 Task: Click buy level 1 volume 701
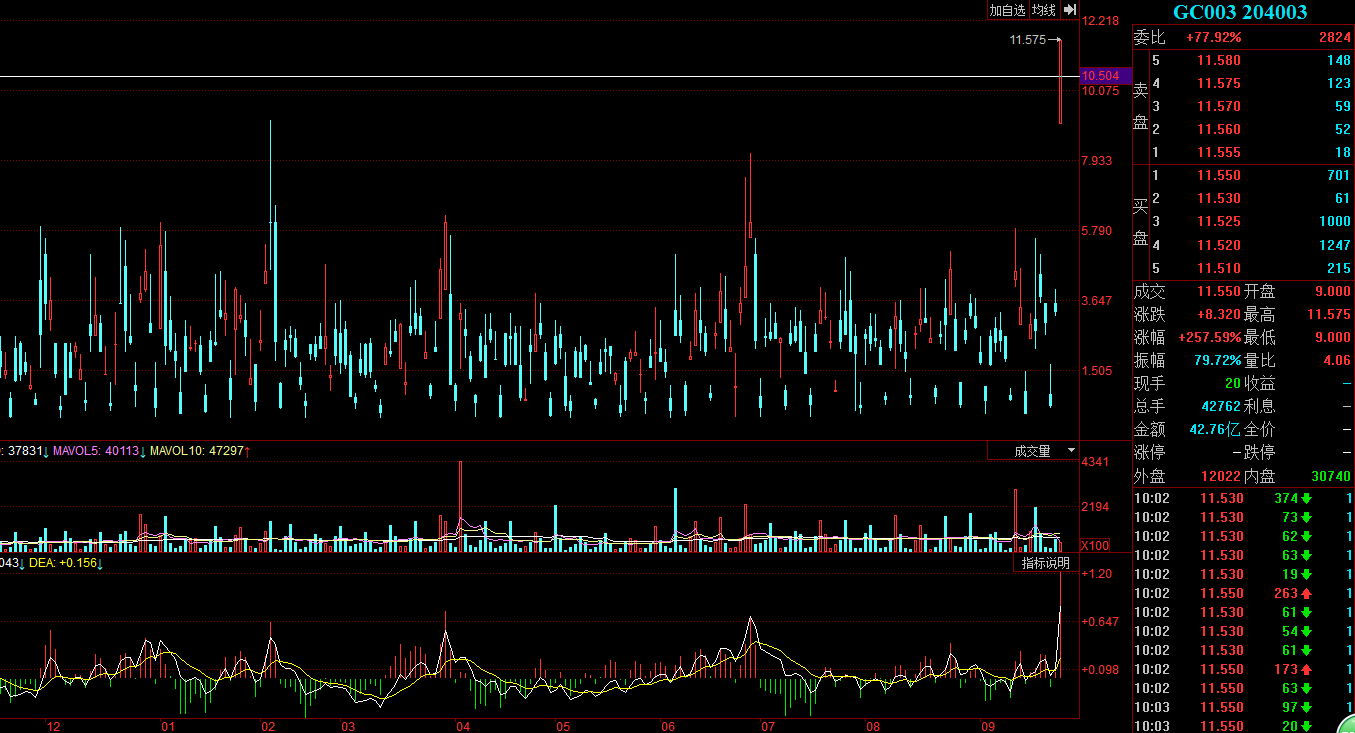[x=1338, y=175]
